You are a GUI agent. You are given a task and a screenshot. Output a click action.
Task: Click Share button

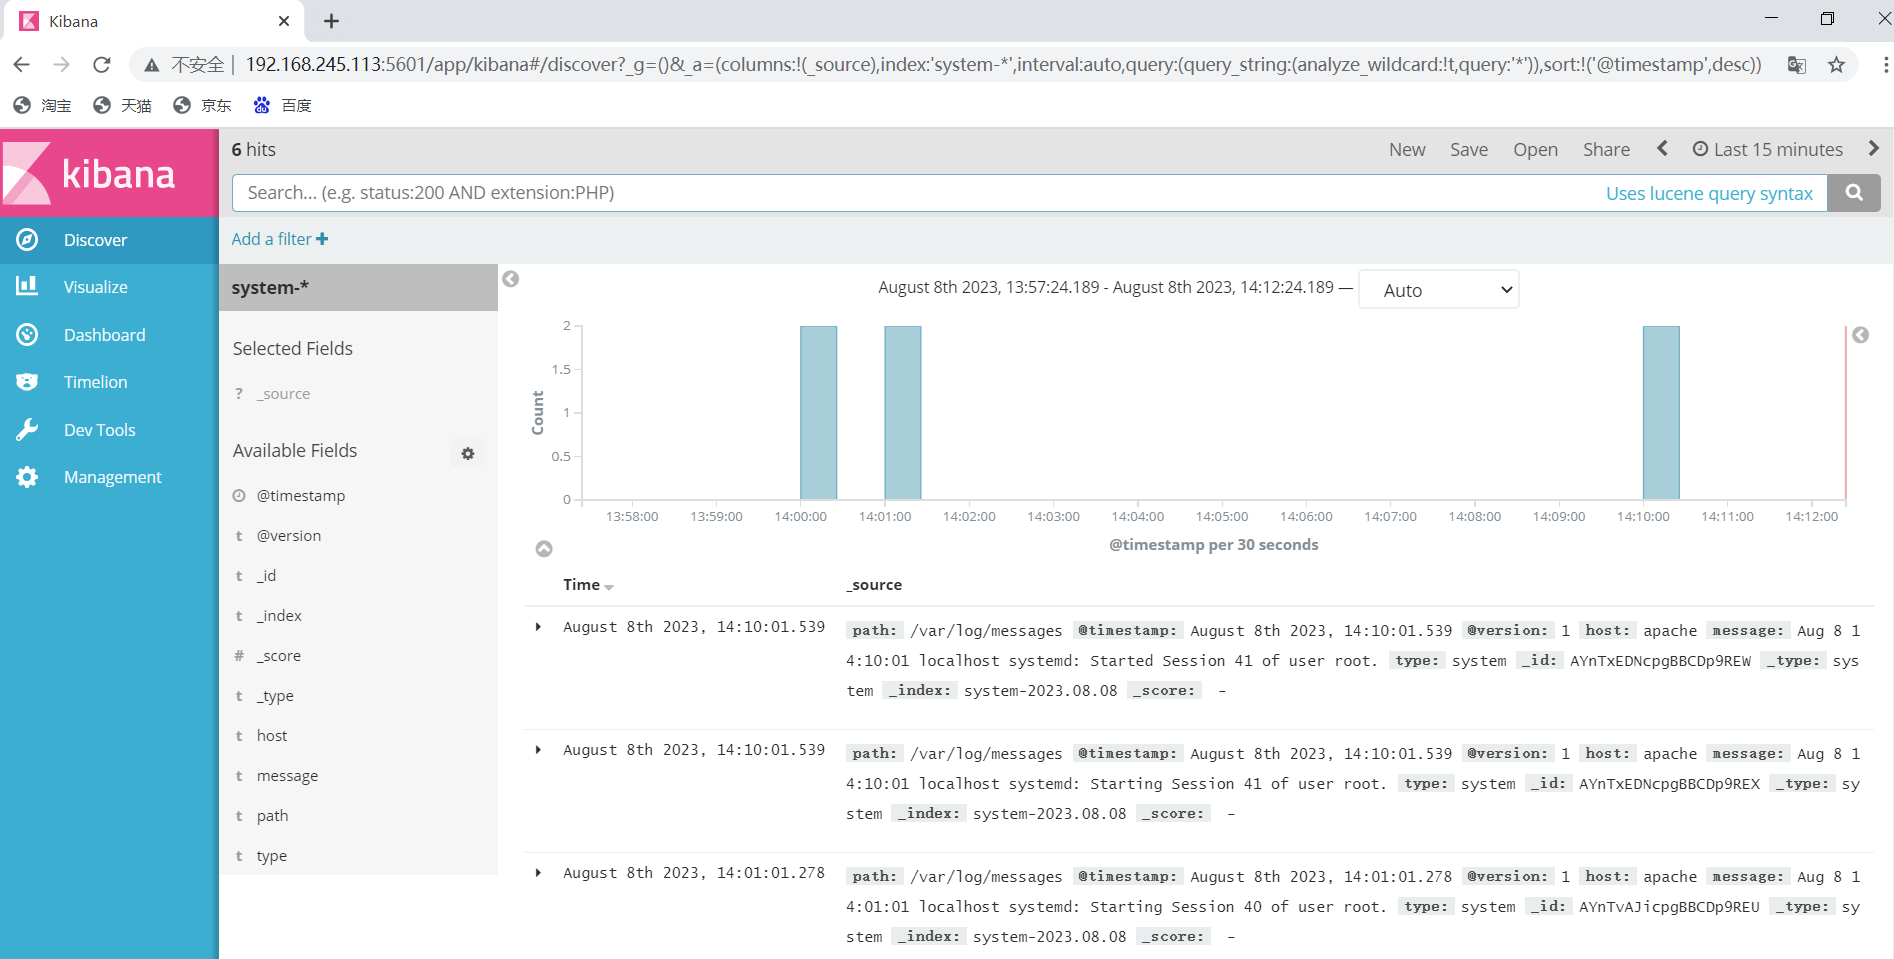1606,149
